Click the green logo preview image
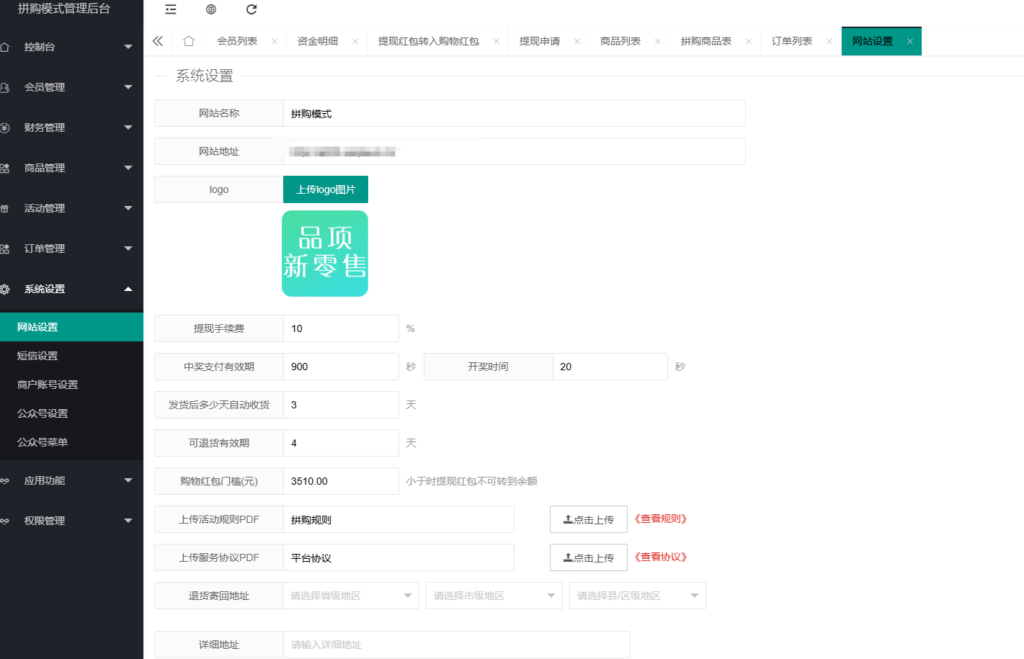The width and height of the screenshot is (1024, 659). pyautogui.click(x=324, y=253)
